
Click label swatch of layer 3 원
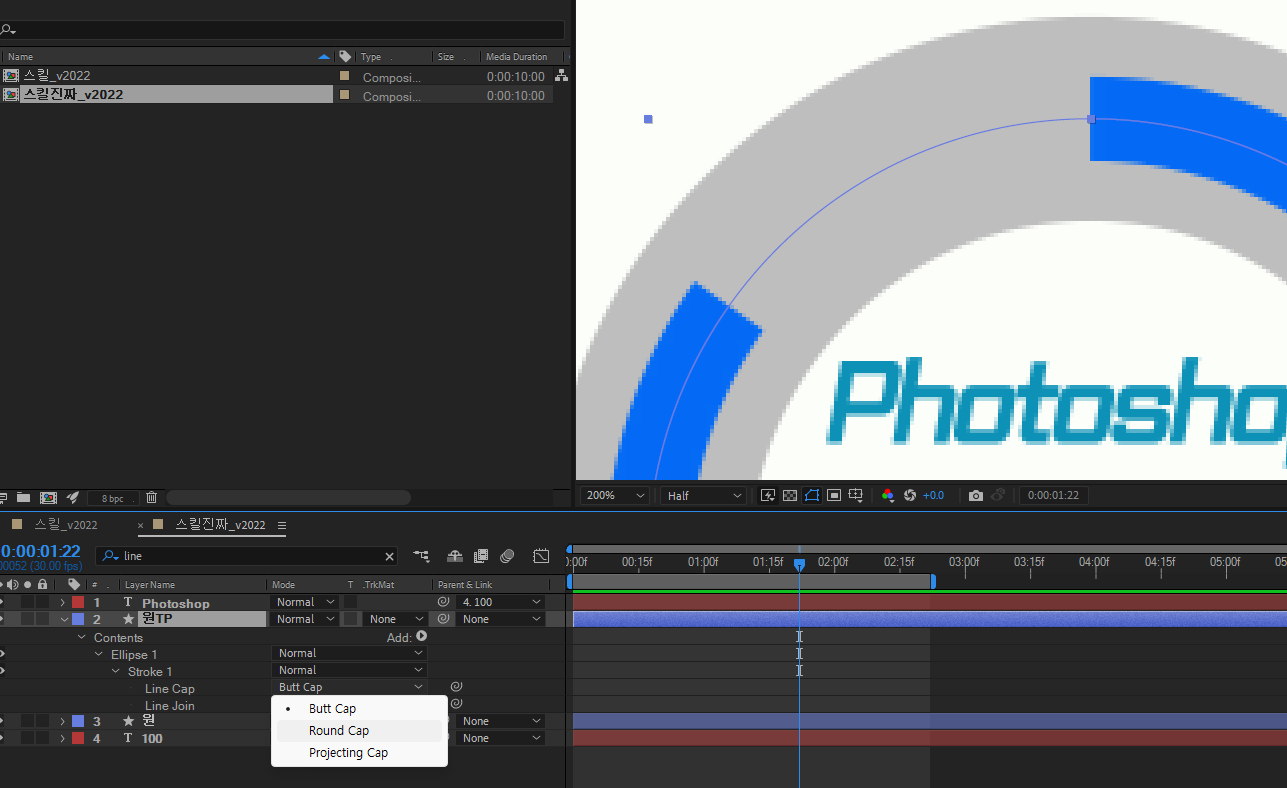78,721
